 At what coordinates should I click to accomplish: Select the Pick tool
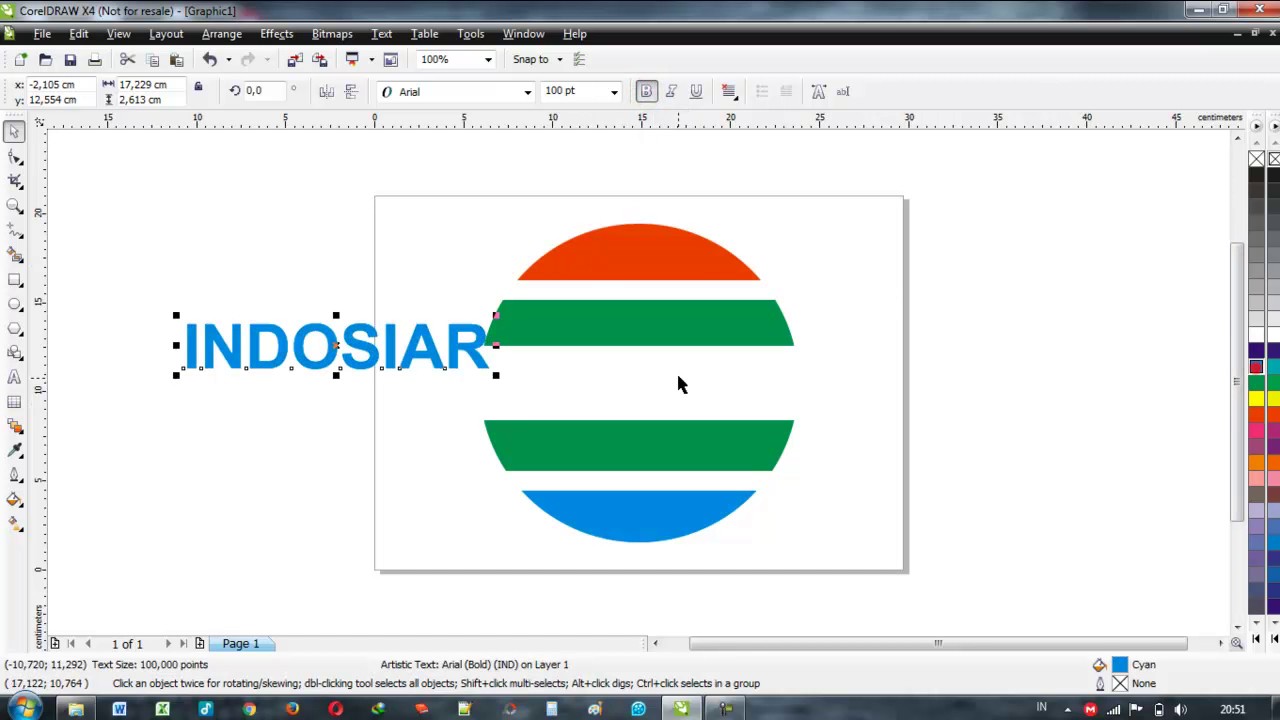coord(14,132)
